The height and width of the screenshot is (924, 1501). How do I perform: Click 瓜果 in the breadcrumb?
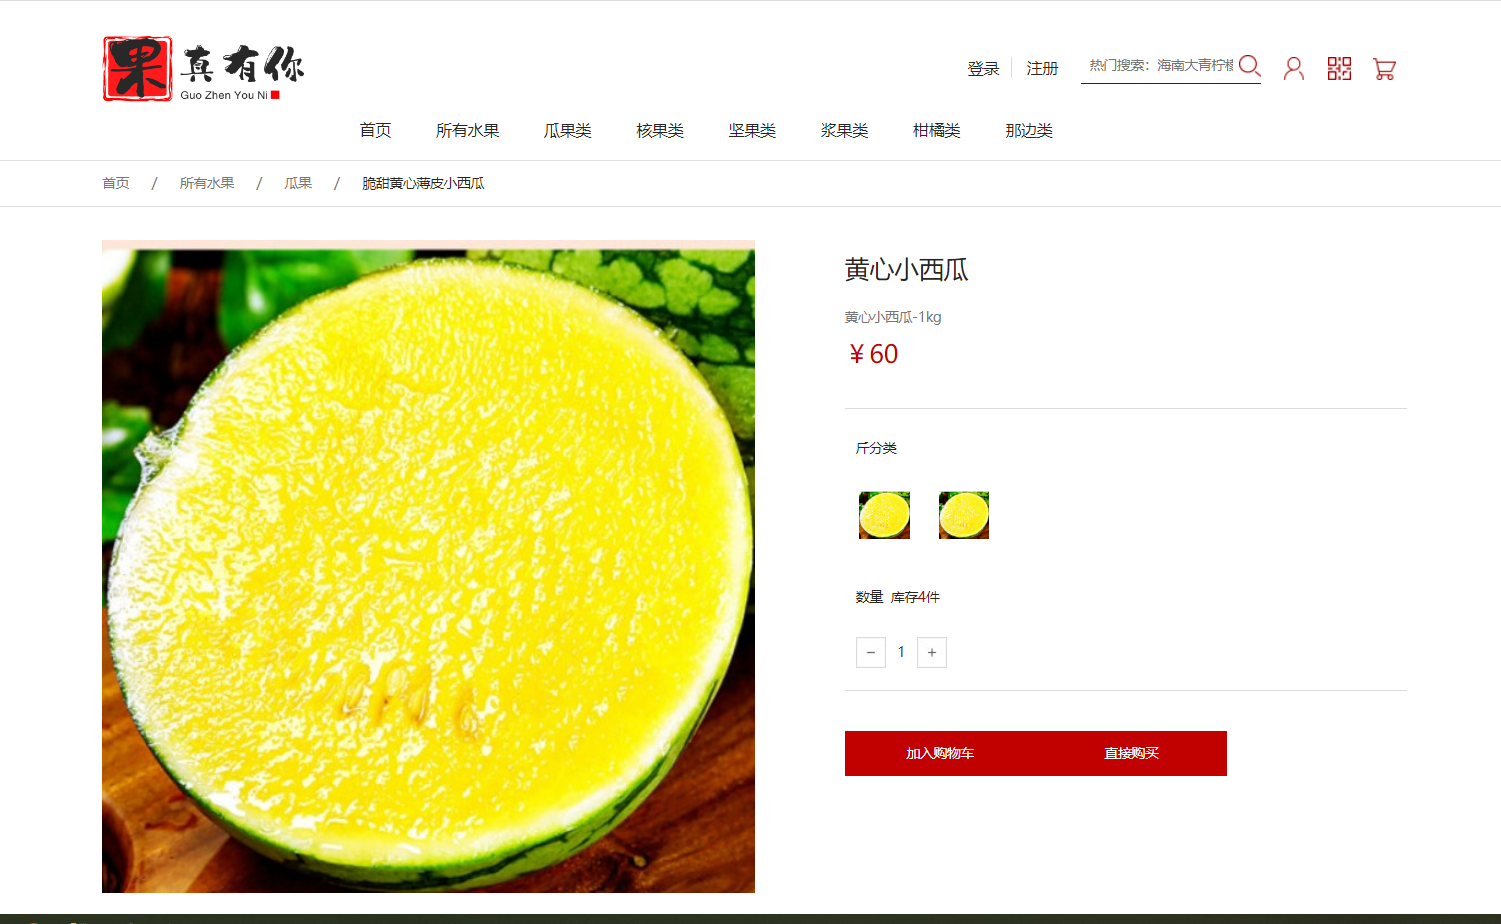point(298,183)
